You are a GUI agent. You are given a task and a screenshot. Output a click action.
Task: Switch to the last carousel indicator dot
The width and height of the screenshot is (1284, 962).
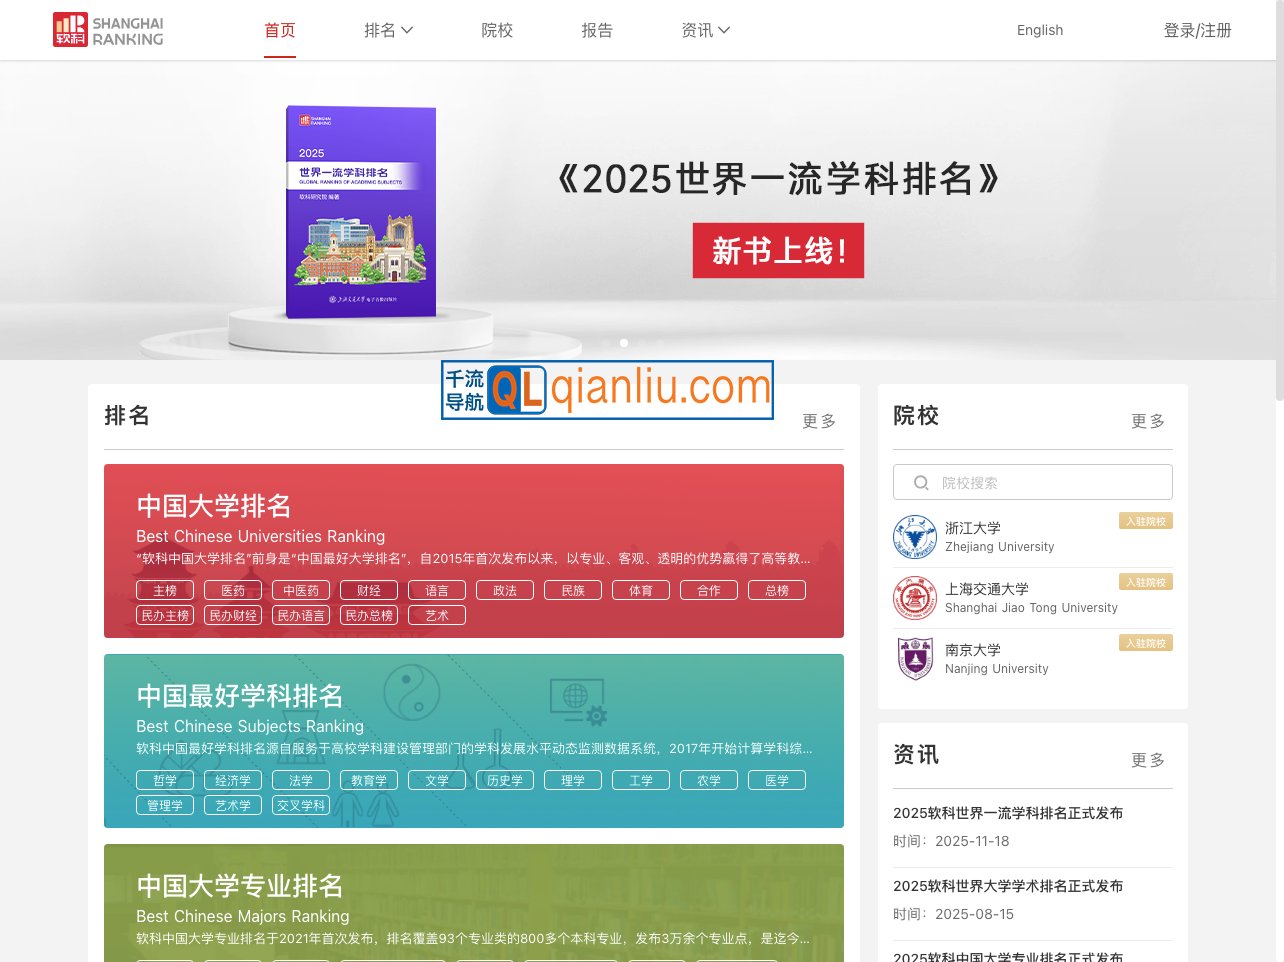pos(659,342)
